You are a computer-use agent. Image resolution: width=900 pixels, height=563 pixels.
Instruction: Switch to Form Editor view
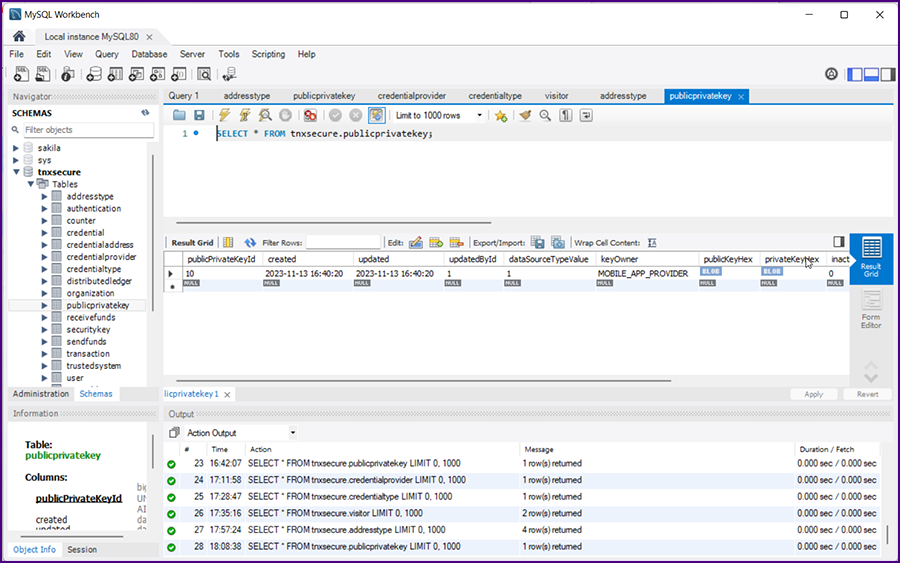[x=871, y=309]
